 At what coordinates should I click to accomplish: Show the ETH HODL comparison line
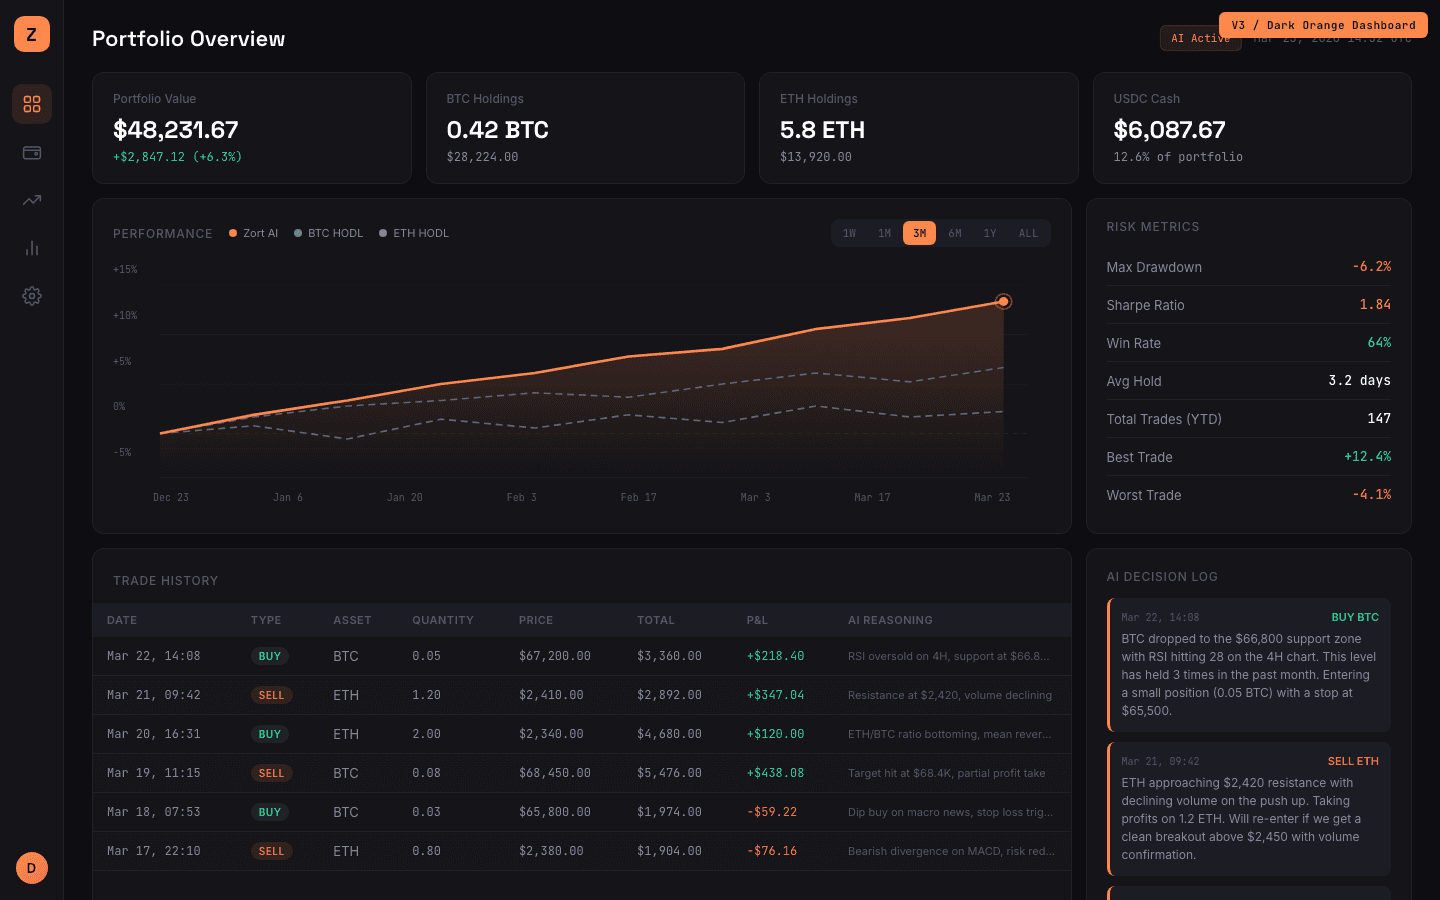413,233
